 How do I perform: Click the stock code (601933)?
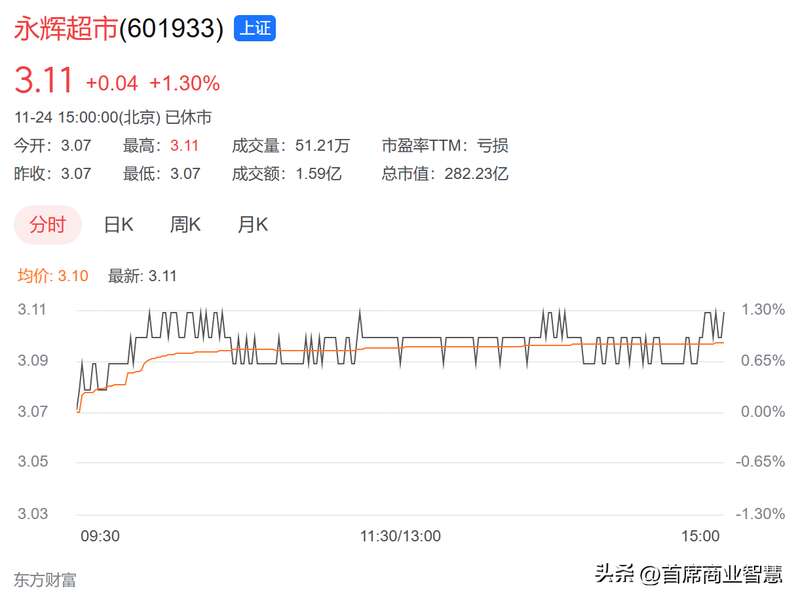(x=171, y=29)
